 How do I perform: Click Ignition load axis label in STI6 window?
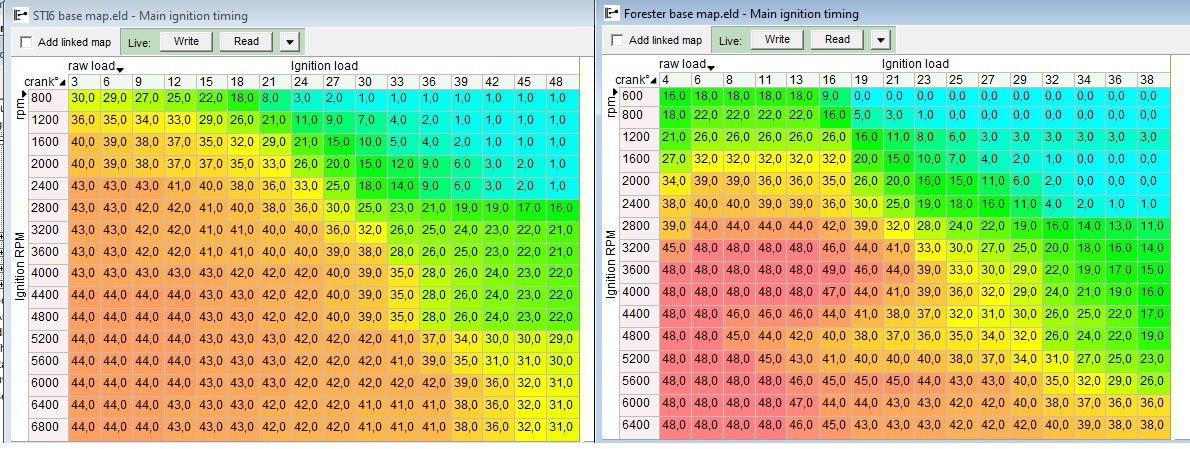[324, 66]
